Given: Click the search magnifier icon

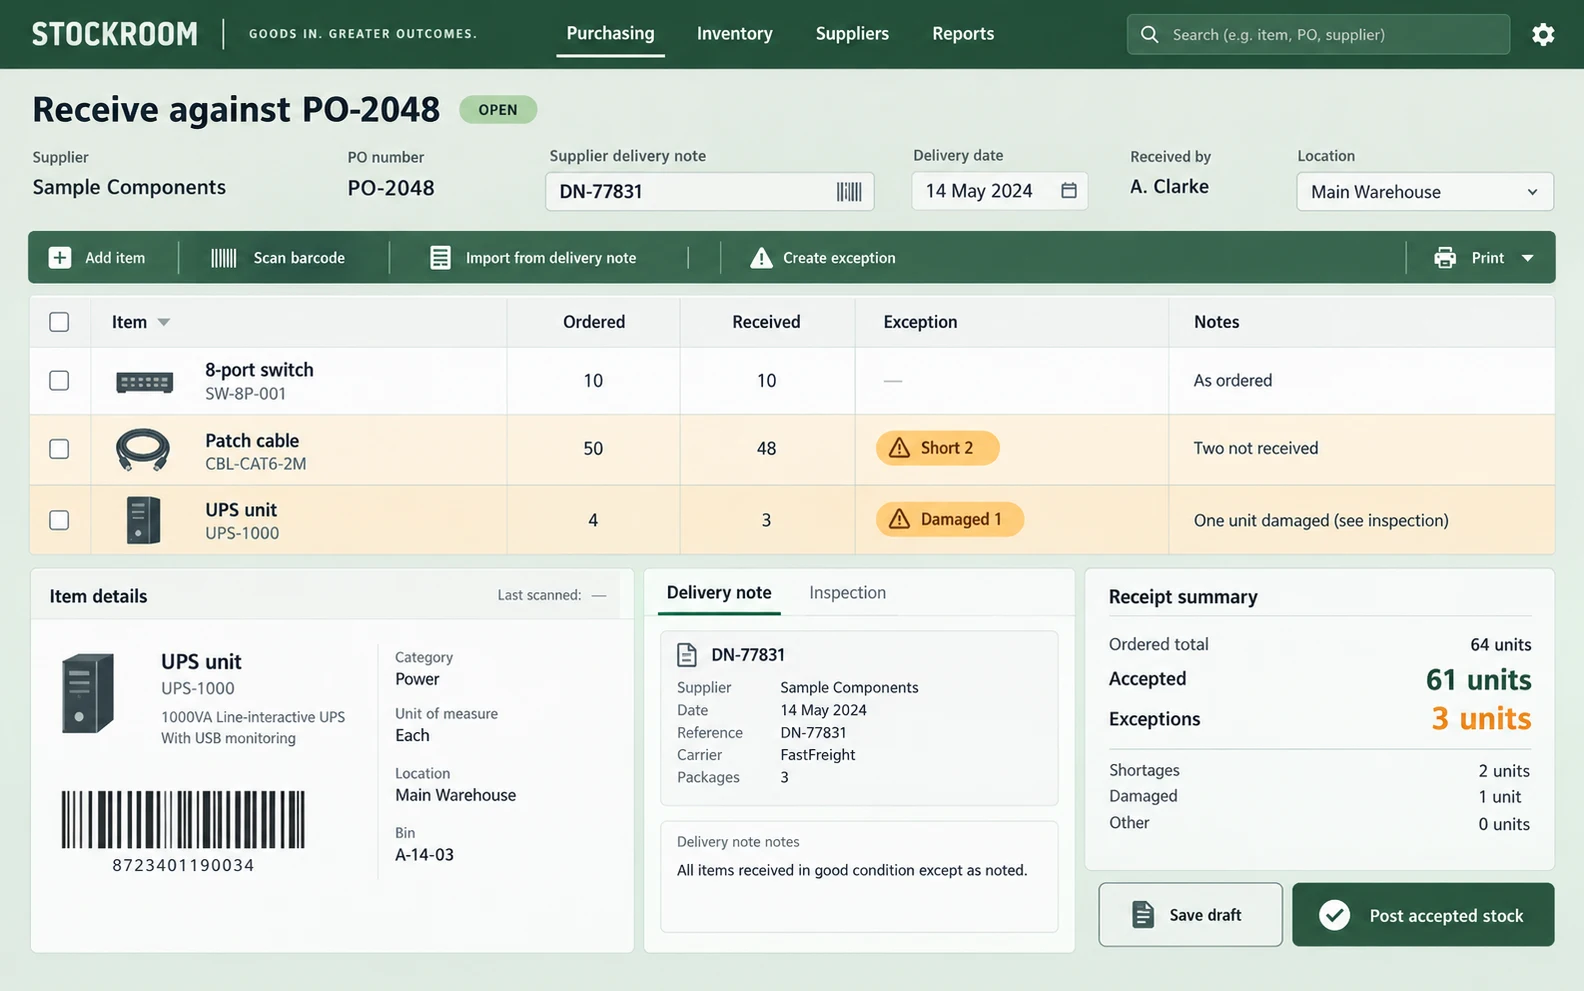Looking at the screenshot, I should [x=1150, y=34].
